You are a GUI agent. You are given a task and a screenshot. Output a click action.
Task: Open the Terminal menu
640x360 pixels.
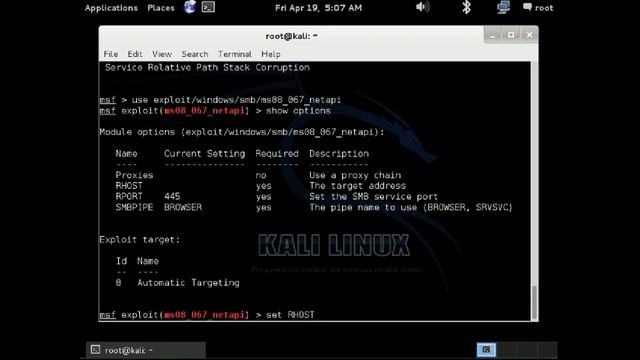[x=235, y=54]
